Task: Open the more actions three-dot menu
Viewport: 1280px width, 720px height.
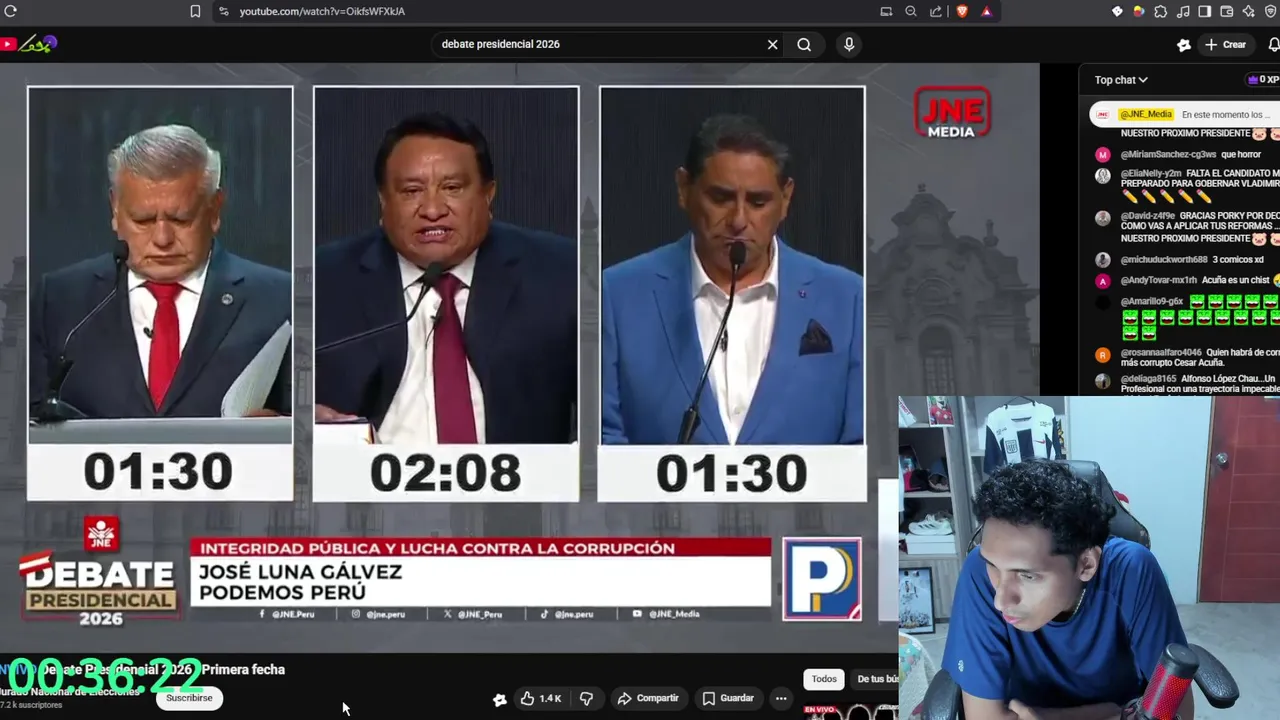Action: (x=781, y=698)
